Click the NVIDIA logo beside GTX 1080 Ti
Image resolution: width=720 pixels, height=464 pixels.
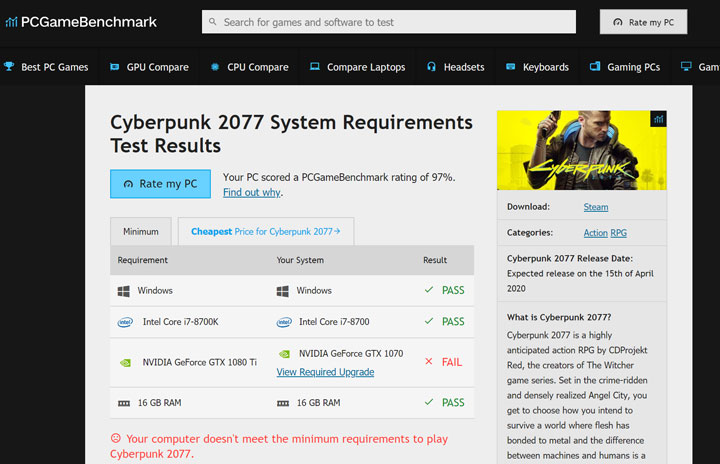125,362
